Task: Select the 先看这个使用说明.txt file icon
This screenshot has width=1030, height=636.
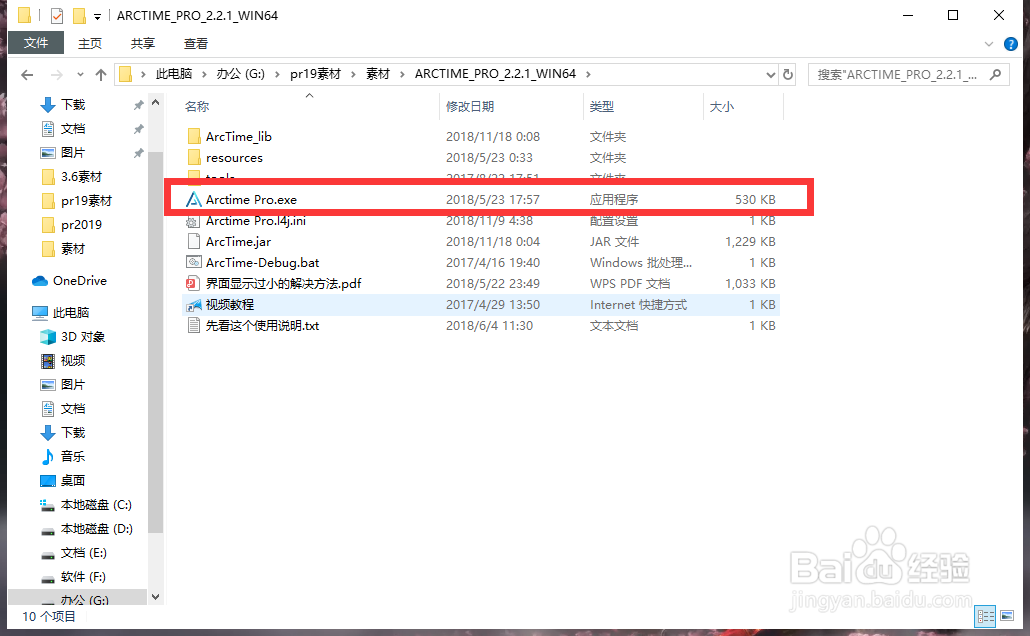Action: pos(194,326)
